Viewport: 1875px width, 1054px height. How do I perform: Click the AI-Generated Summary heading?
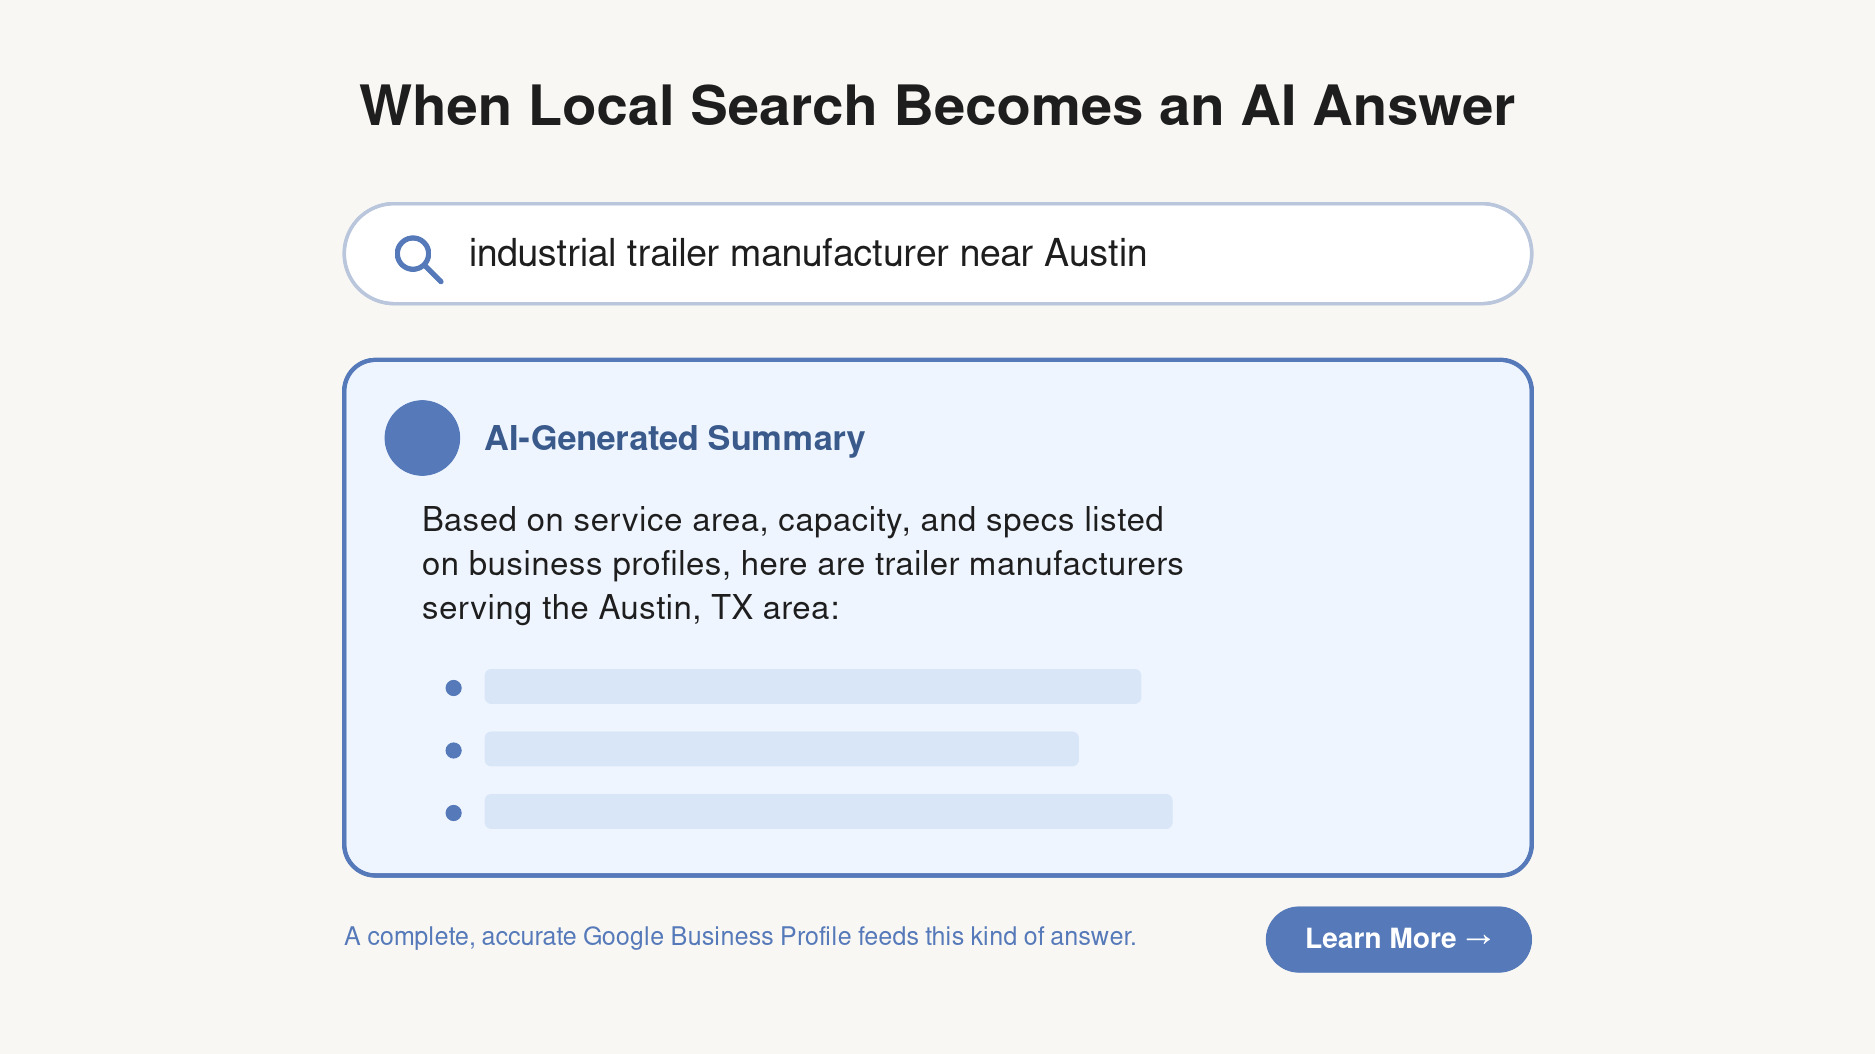coord(674,438)
